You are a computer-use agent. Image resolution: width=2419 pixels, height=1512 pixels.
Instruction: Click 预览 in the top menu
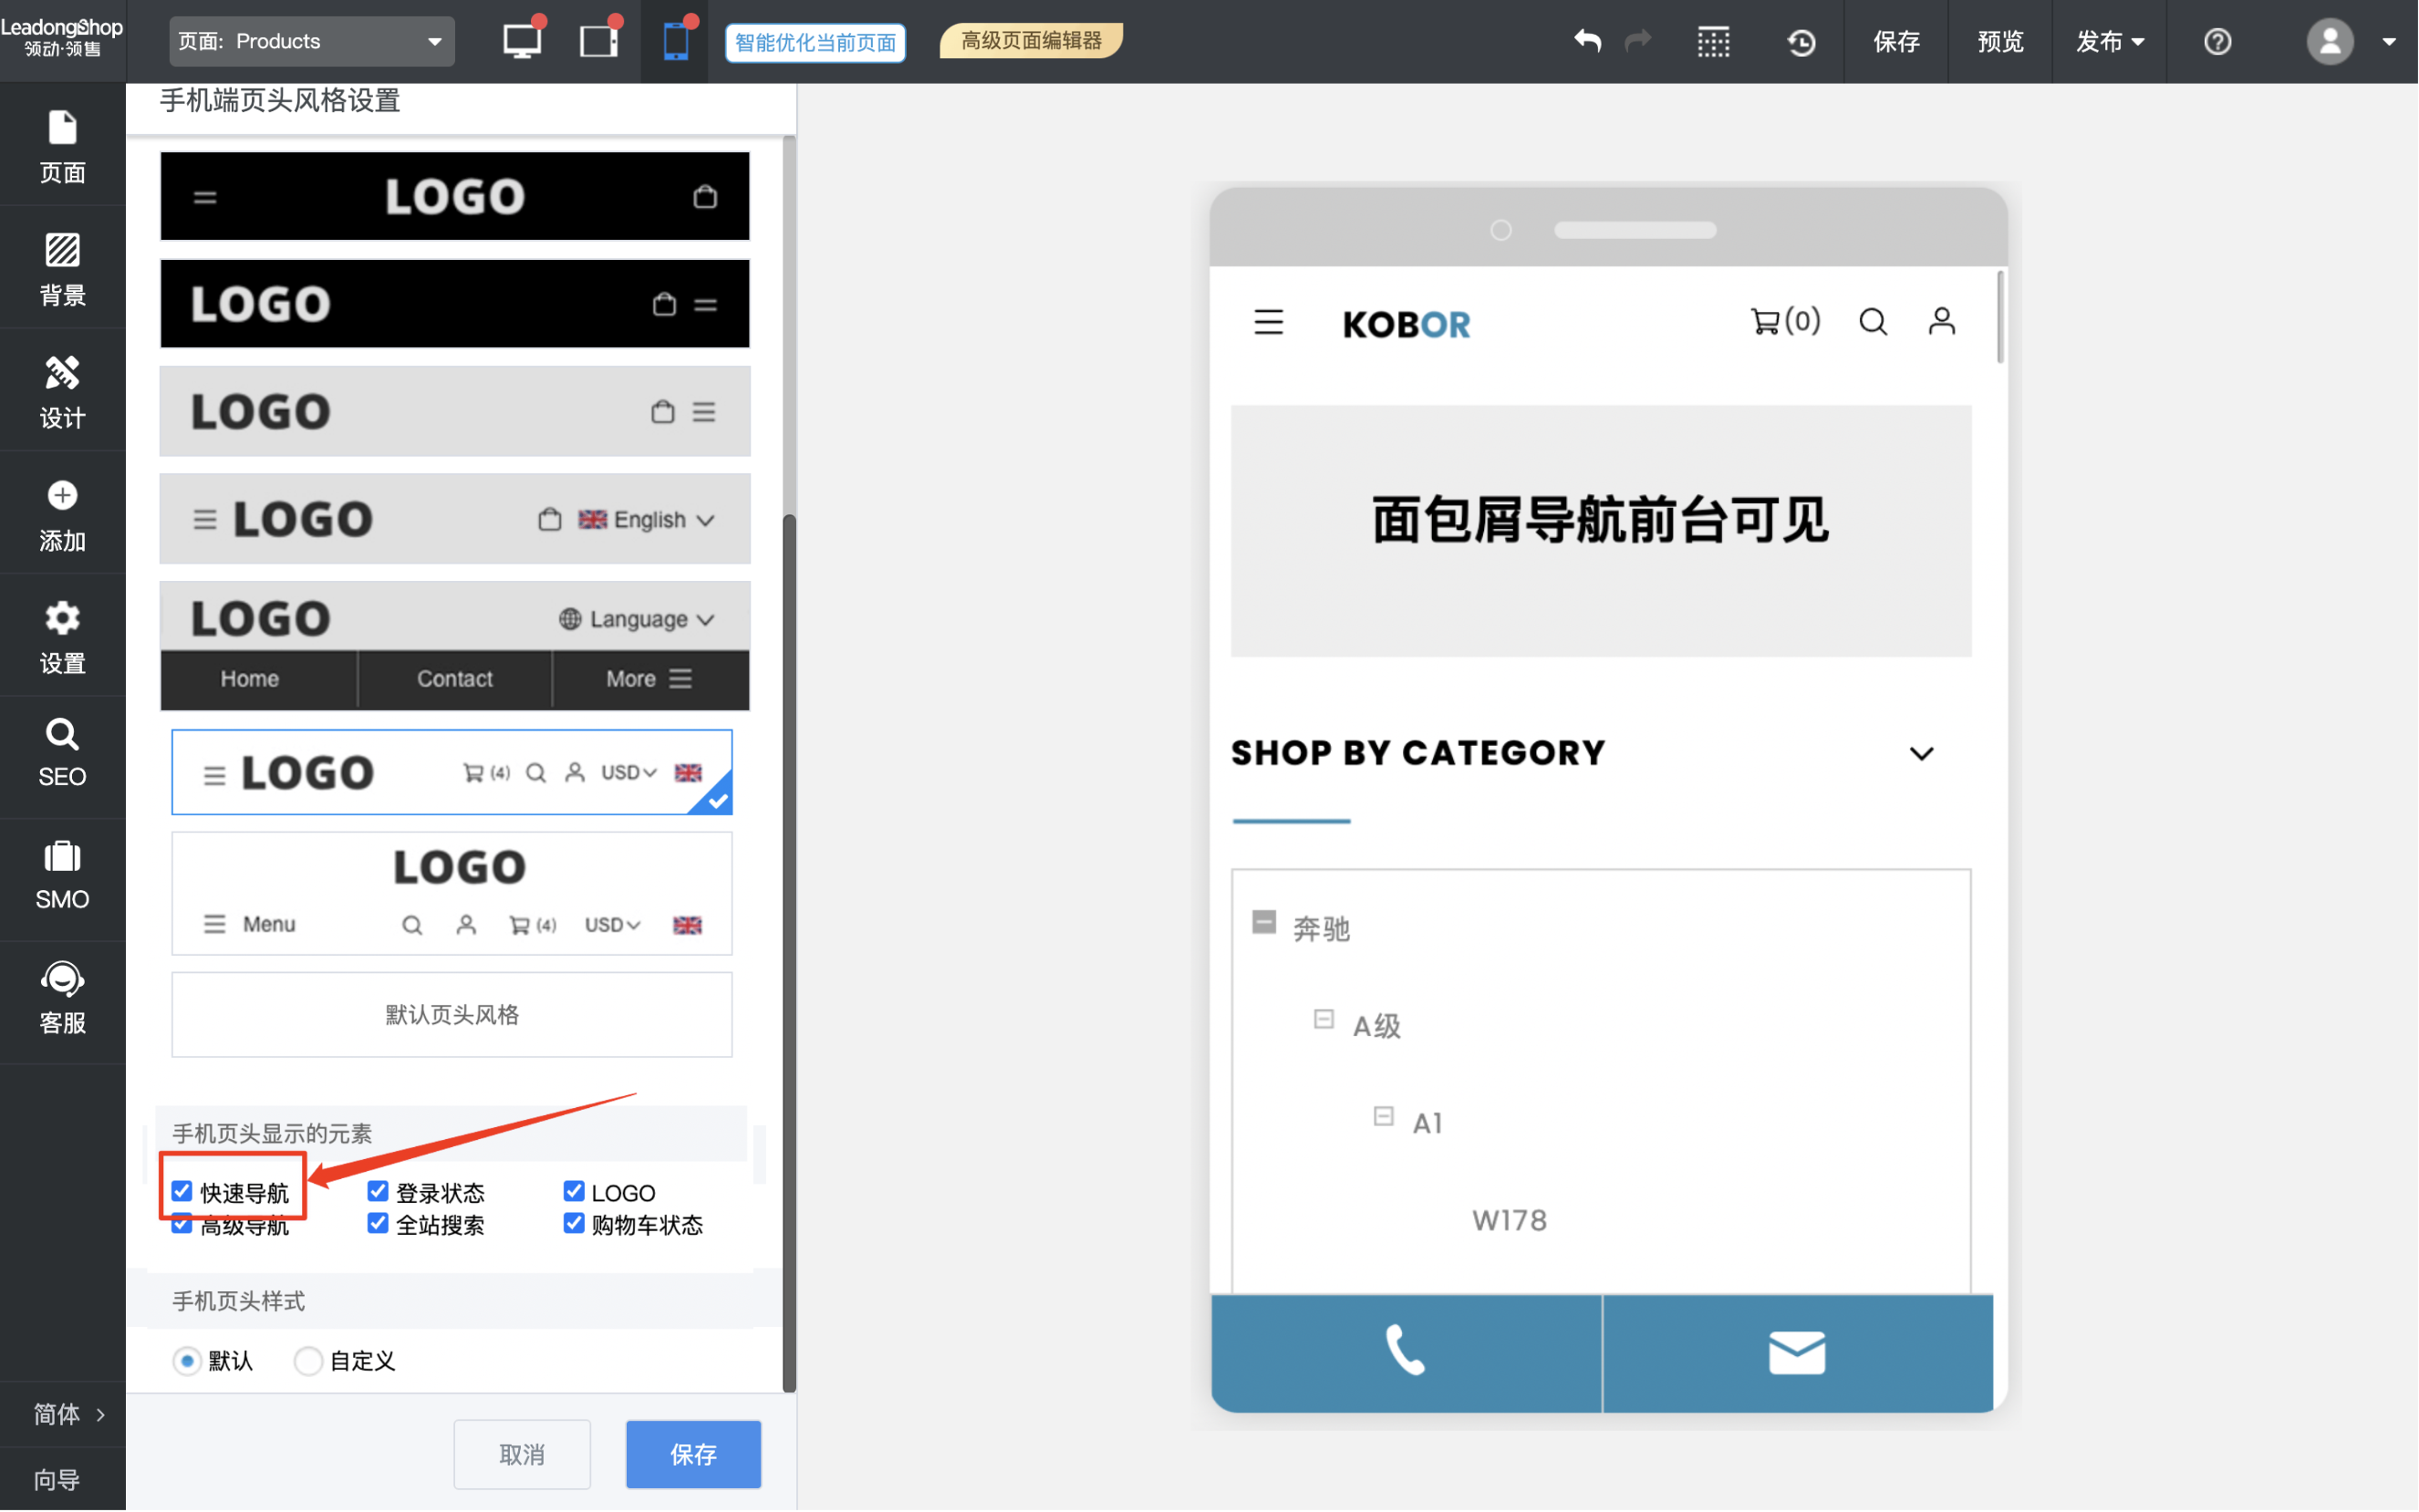2000,42
